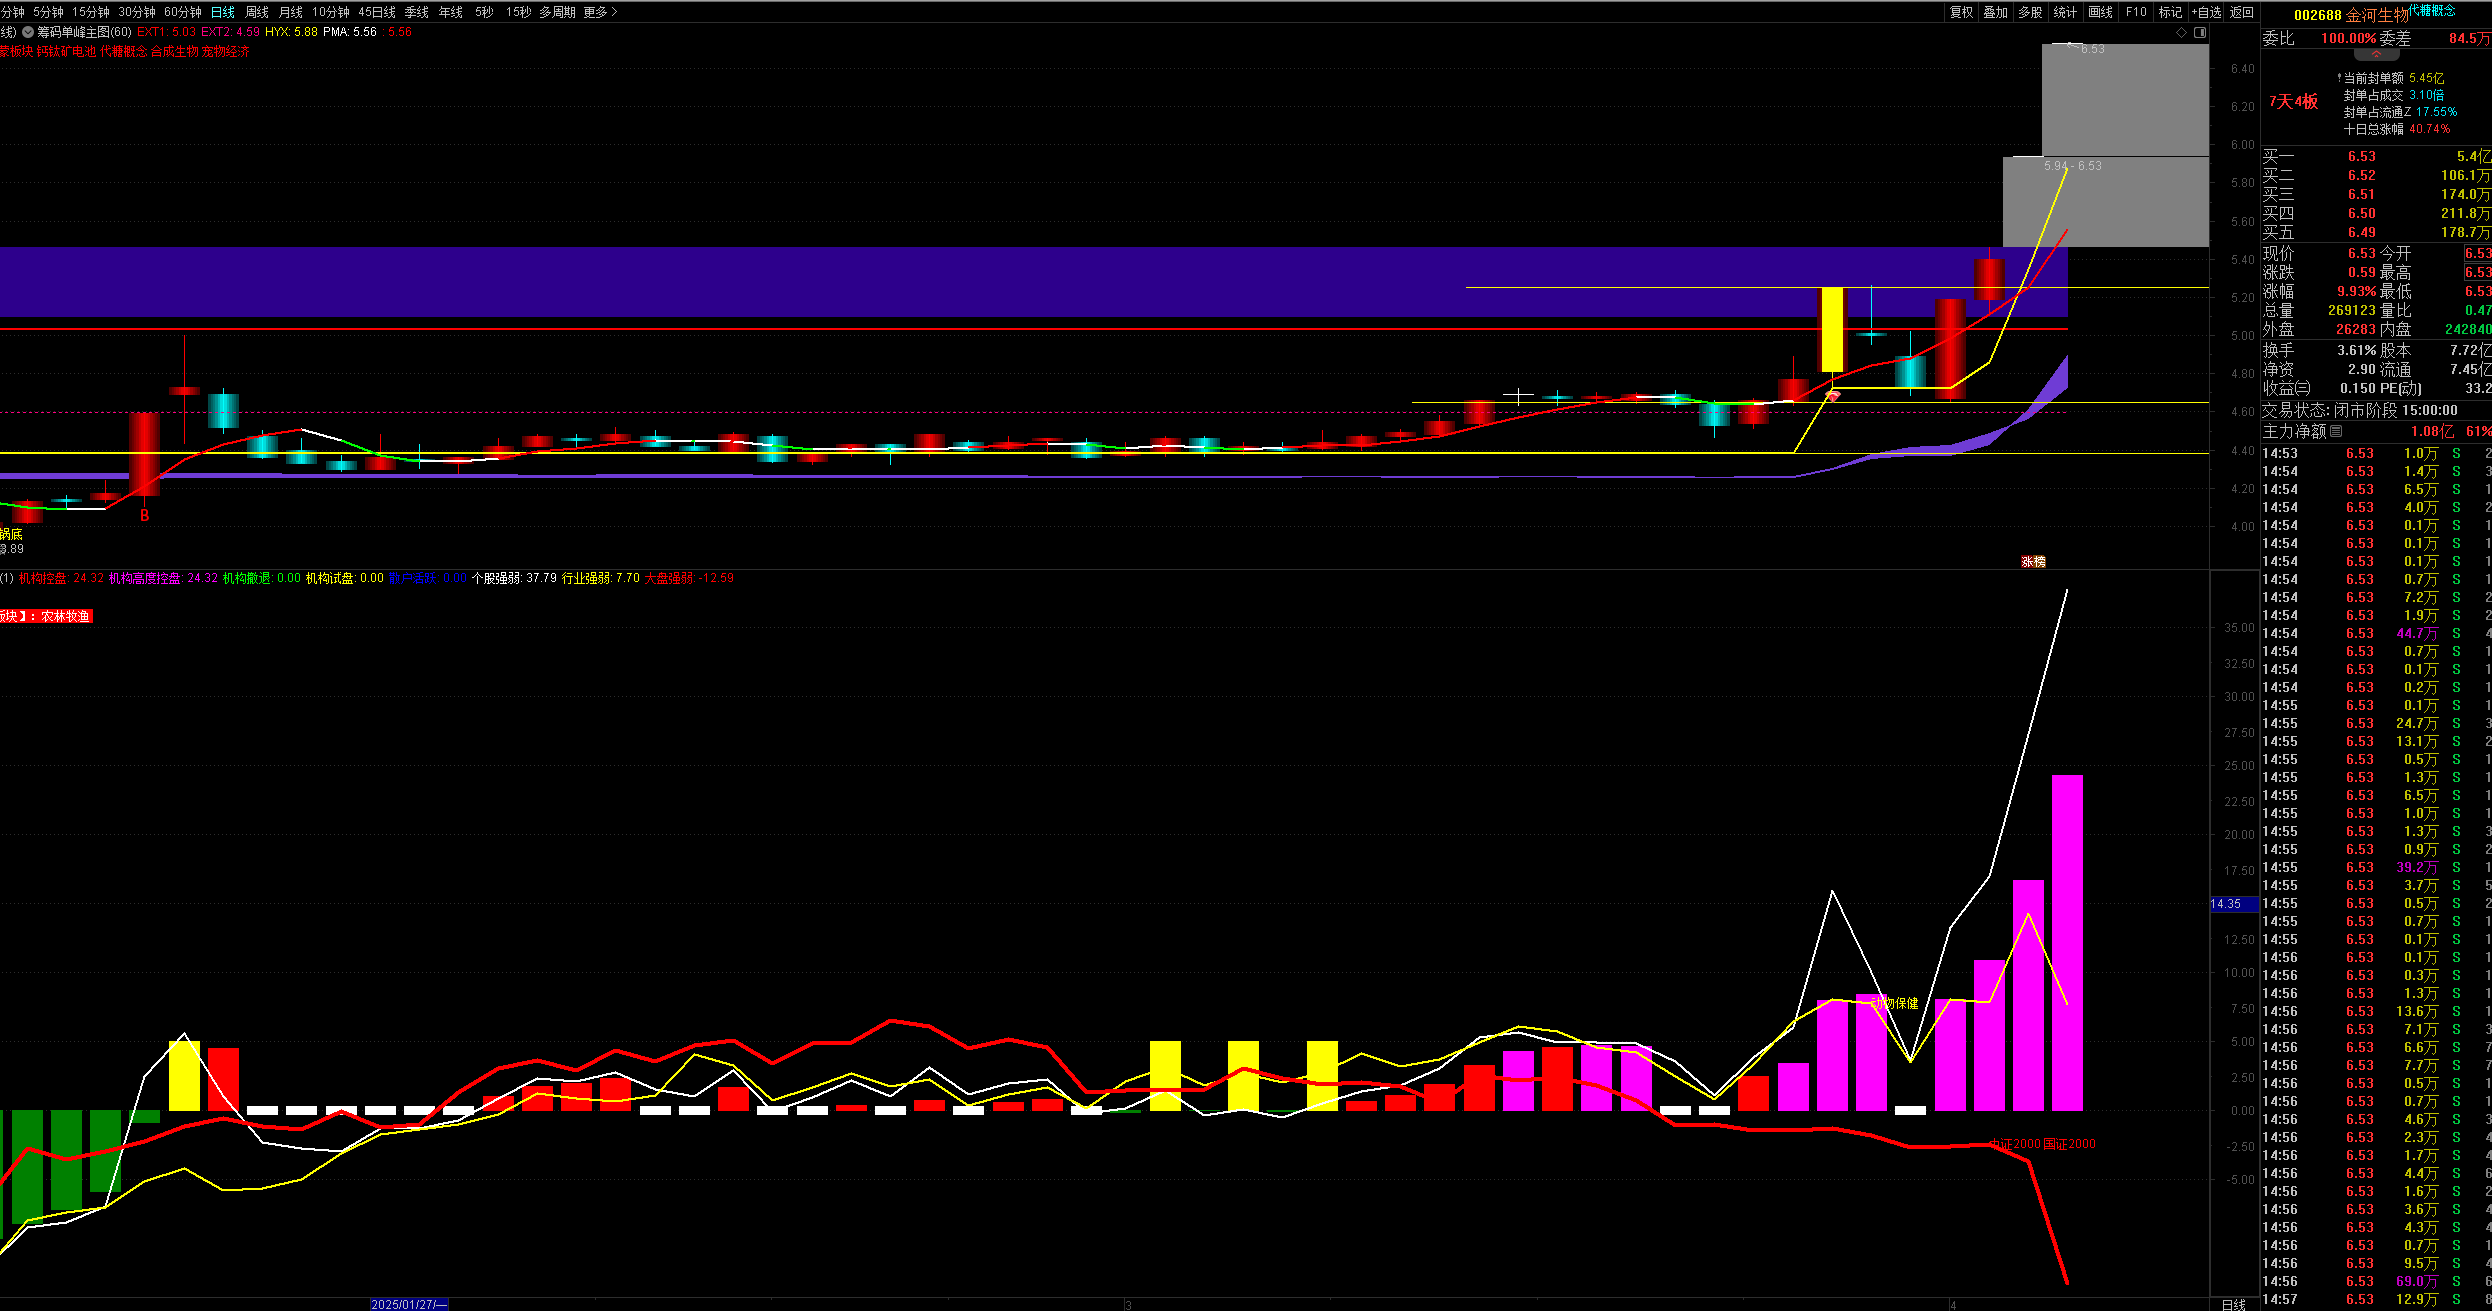Open the 主力净额 detail list icon
Viewport: 2492px width, 1311px height.
(2335, 431)
